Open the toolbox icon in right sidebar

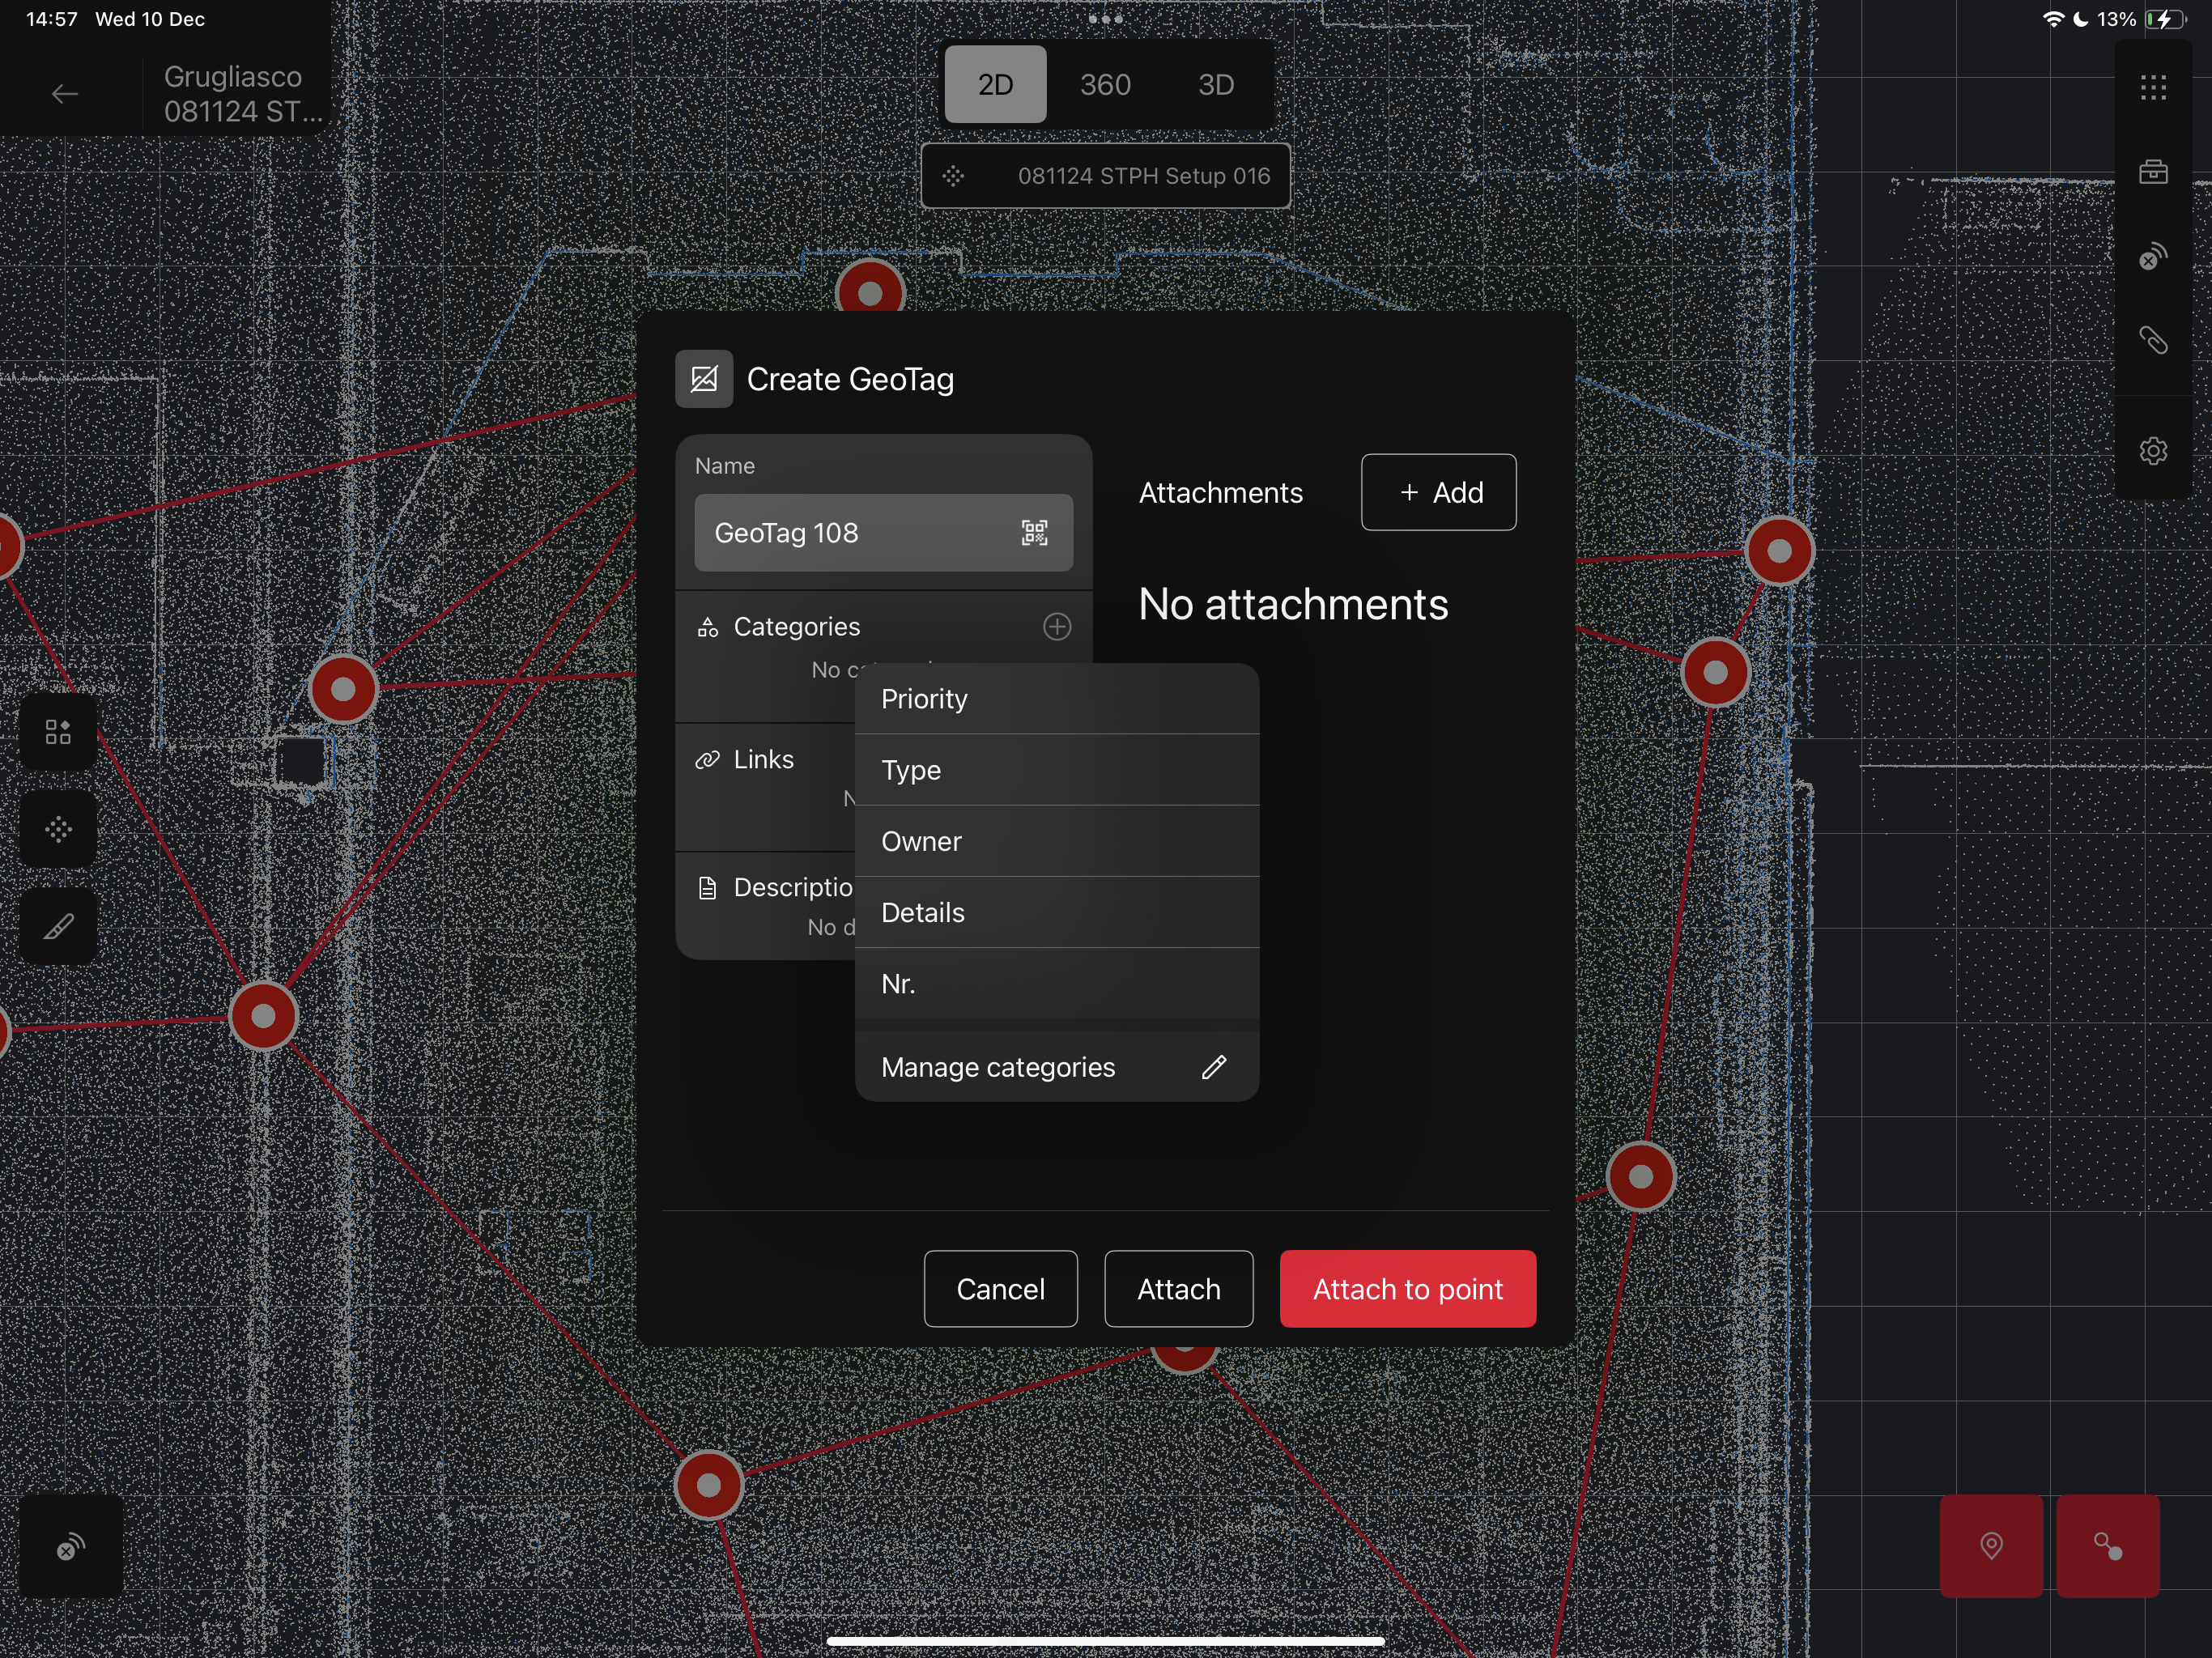tap(2152, 172)
